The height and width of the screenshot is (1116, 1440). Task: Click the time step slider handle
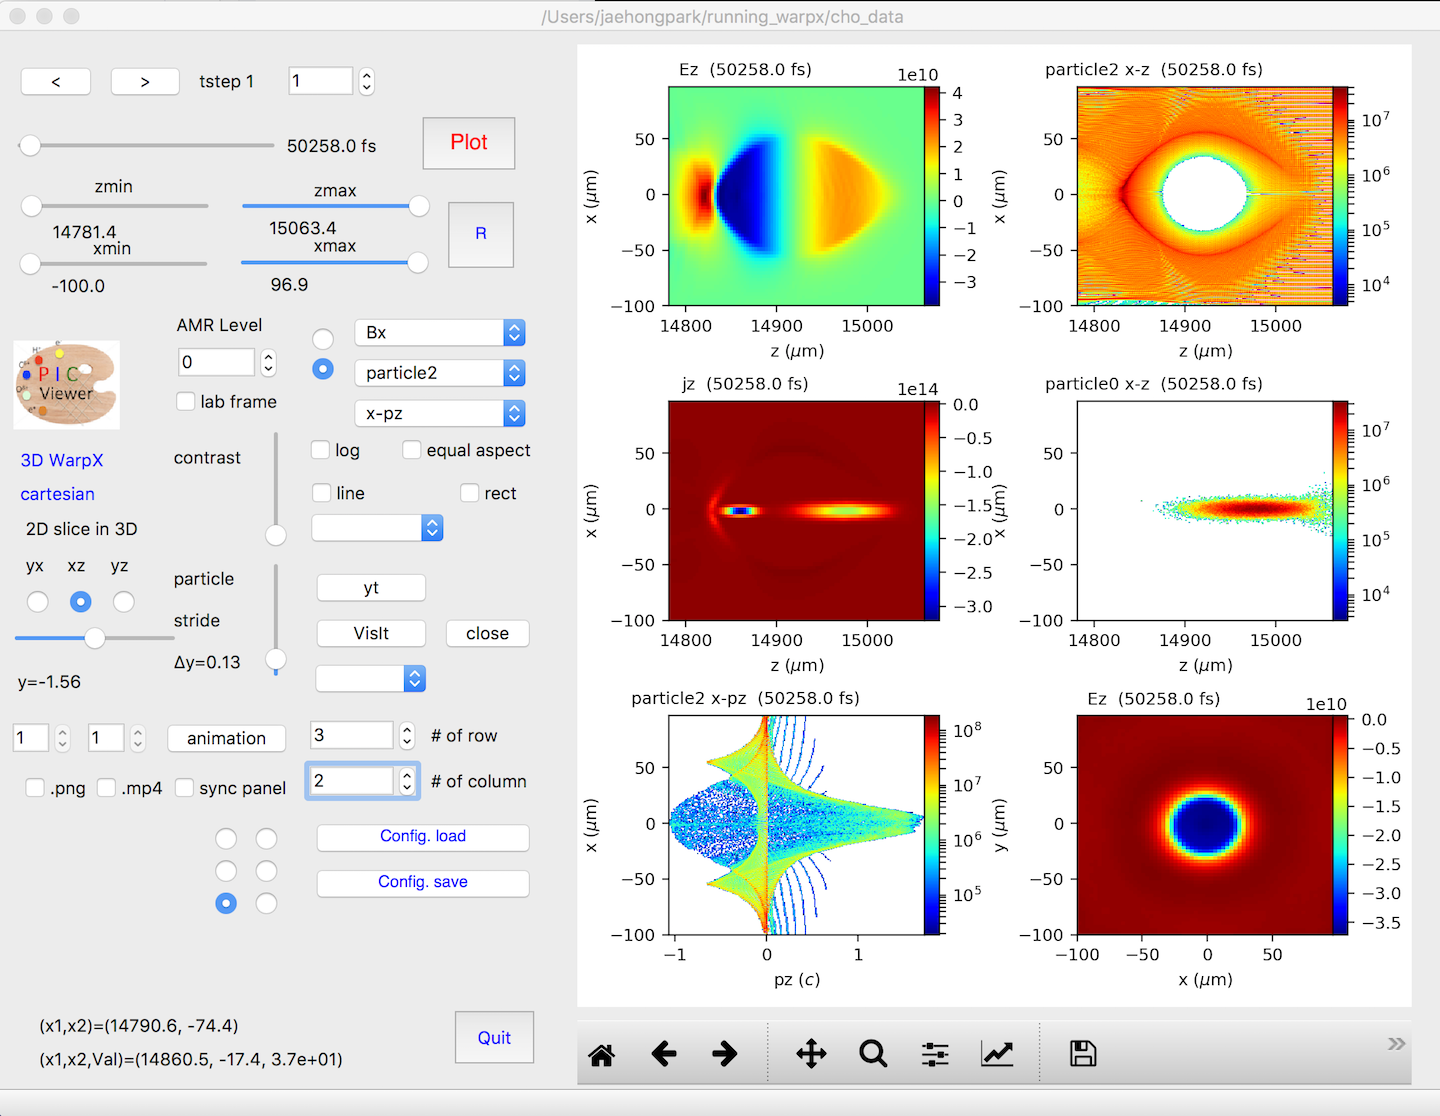pyautogui.click(x=30, y=146)
